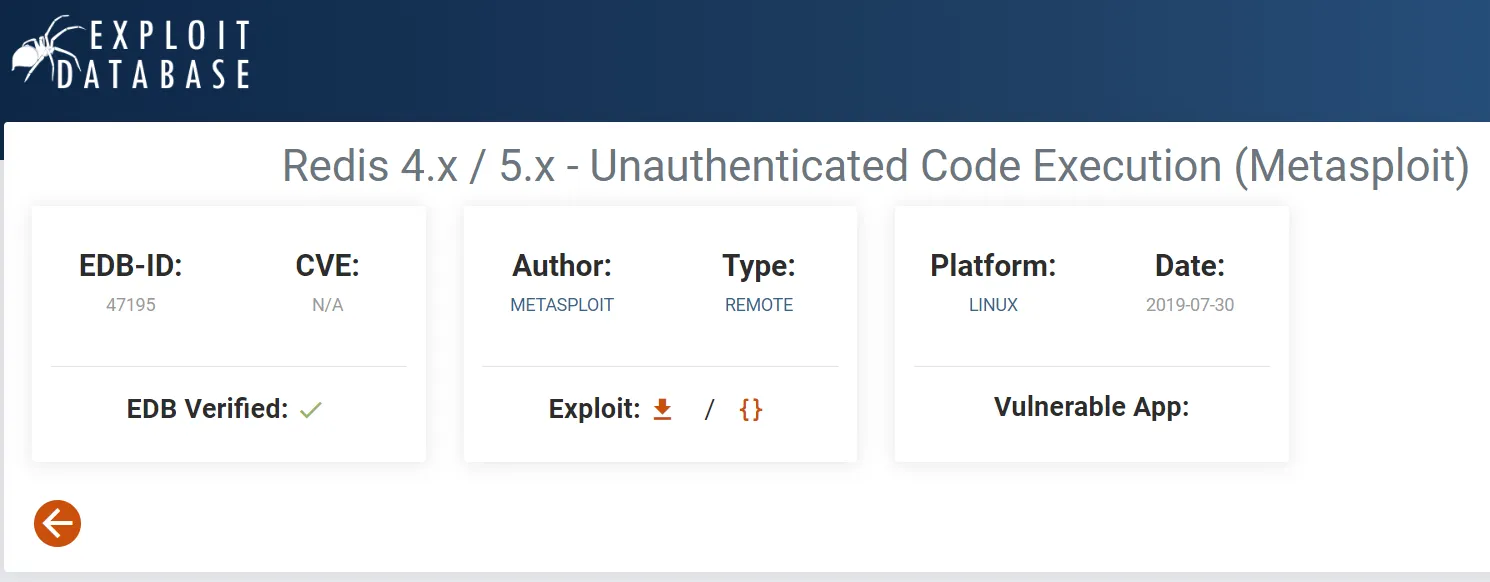Image resolution: width=1490 pixels, height=582 pixels.
Task: Open the LINUX platform link
Action: pyautogui.click(x=993, y=305)
